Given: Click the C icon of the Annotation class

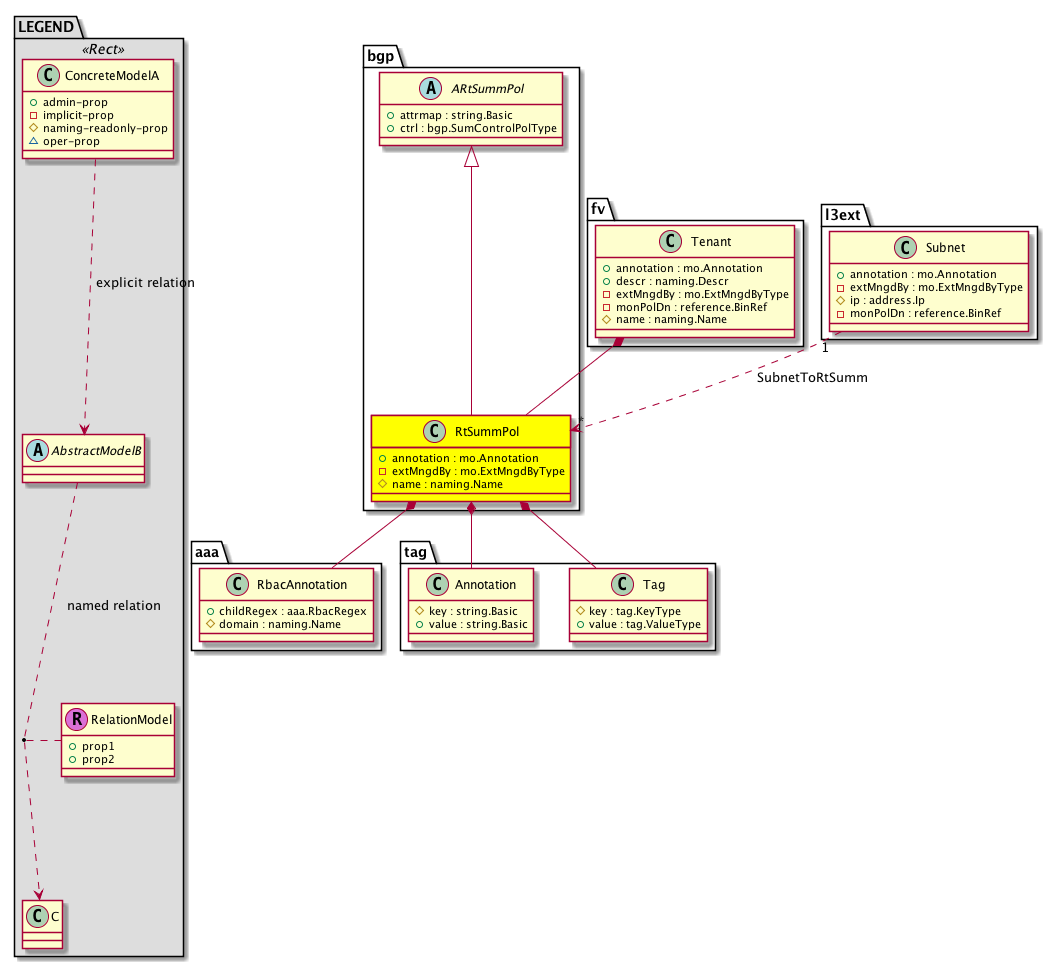Looking at the screenshot, I should pyautogui.click(x=435, y=585).
